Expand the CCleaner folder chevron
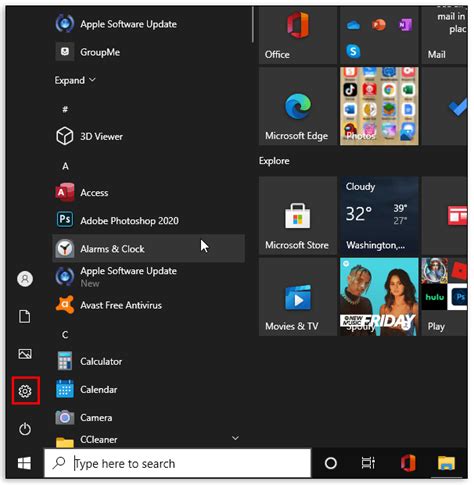 click(235, 438)
